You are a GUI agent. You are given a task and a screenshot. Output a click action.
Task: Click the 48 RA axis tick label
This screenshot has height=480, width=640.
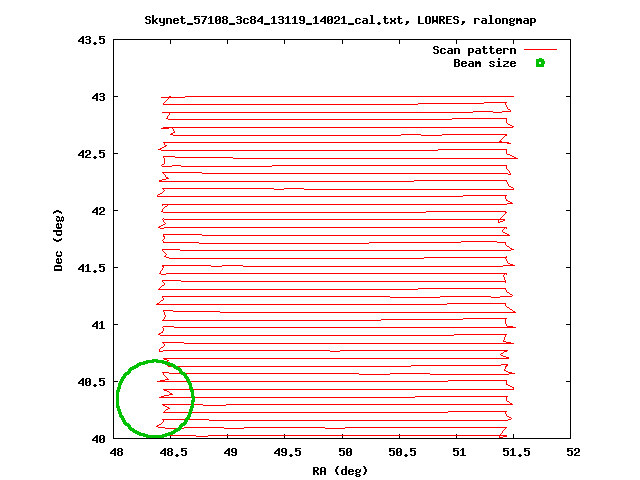point(116,452)
